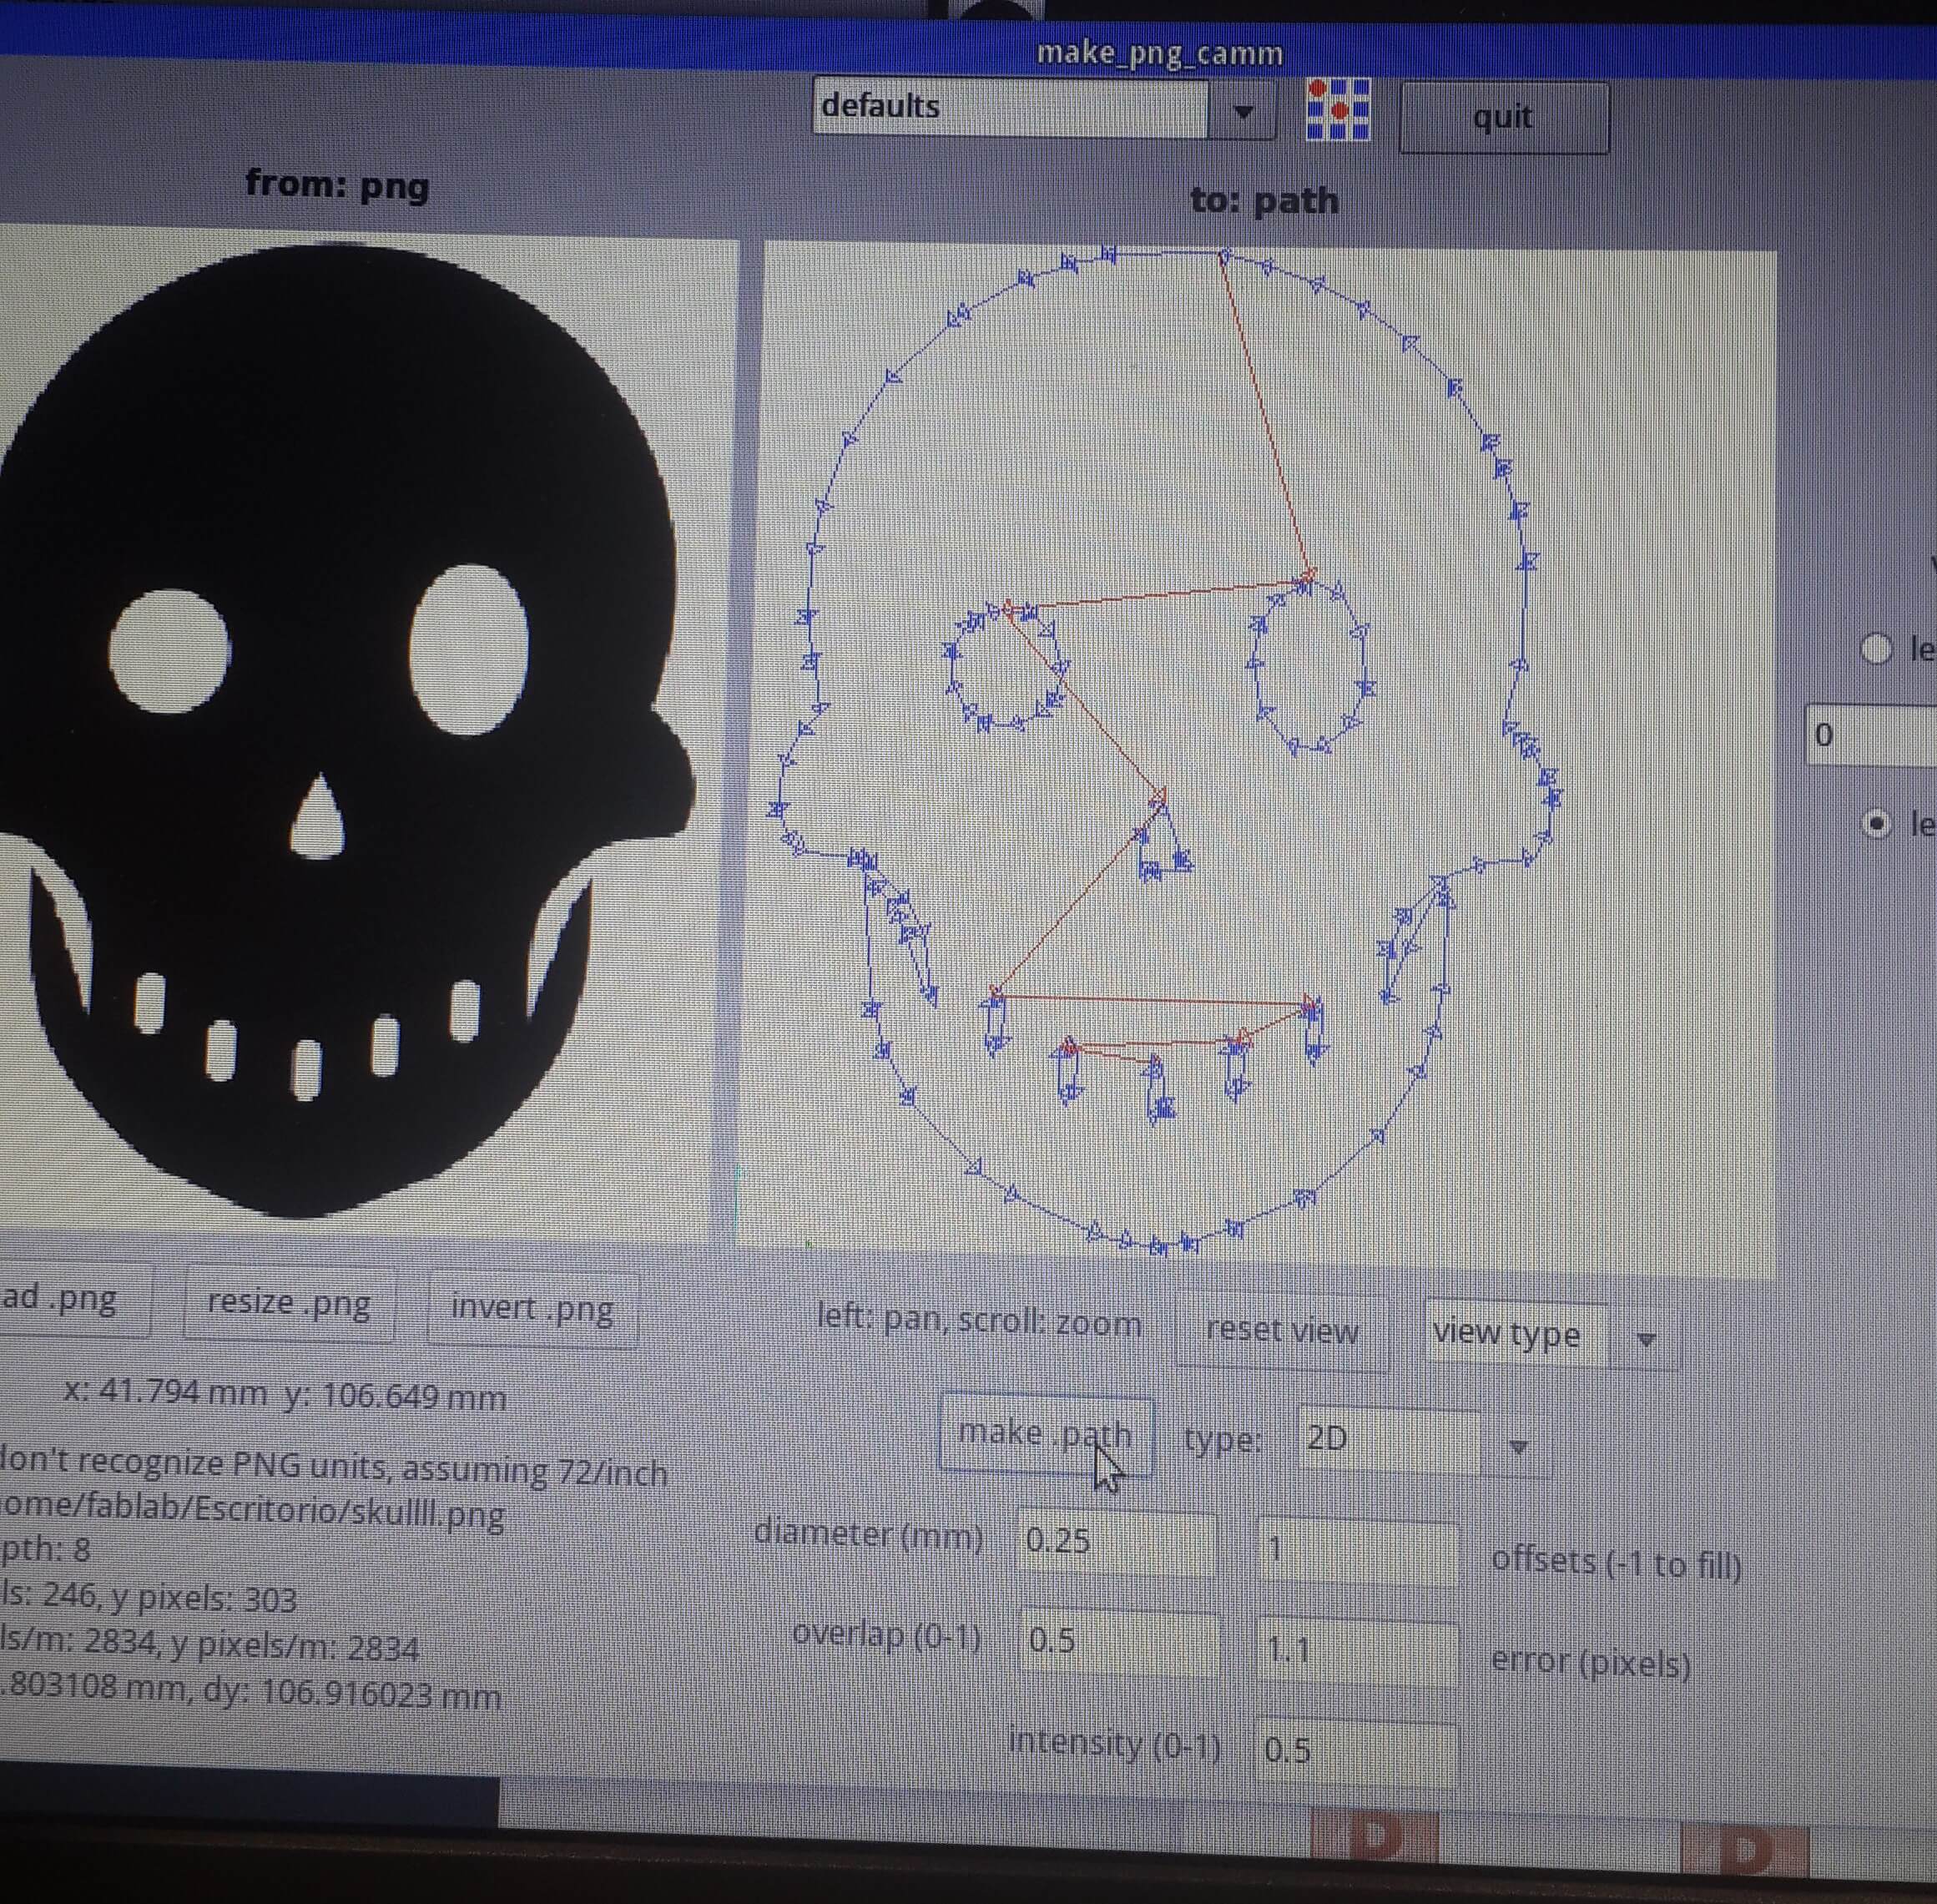Edit the error (pixels) field 1.1
This screenshot has height=1904, width=1937.
(x=1358, y=1650)
